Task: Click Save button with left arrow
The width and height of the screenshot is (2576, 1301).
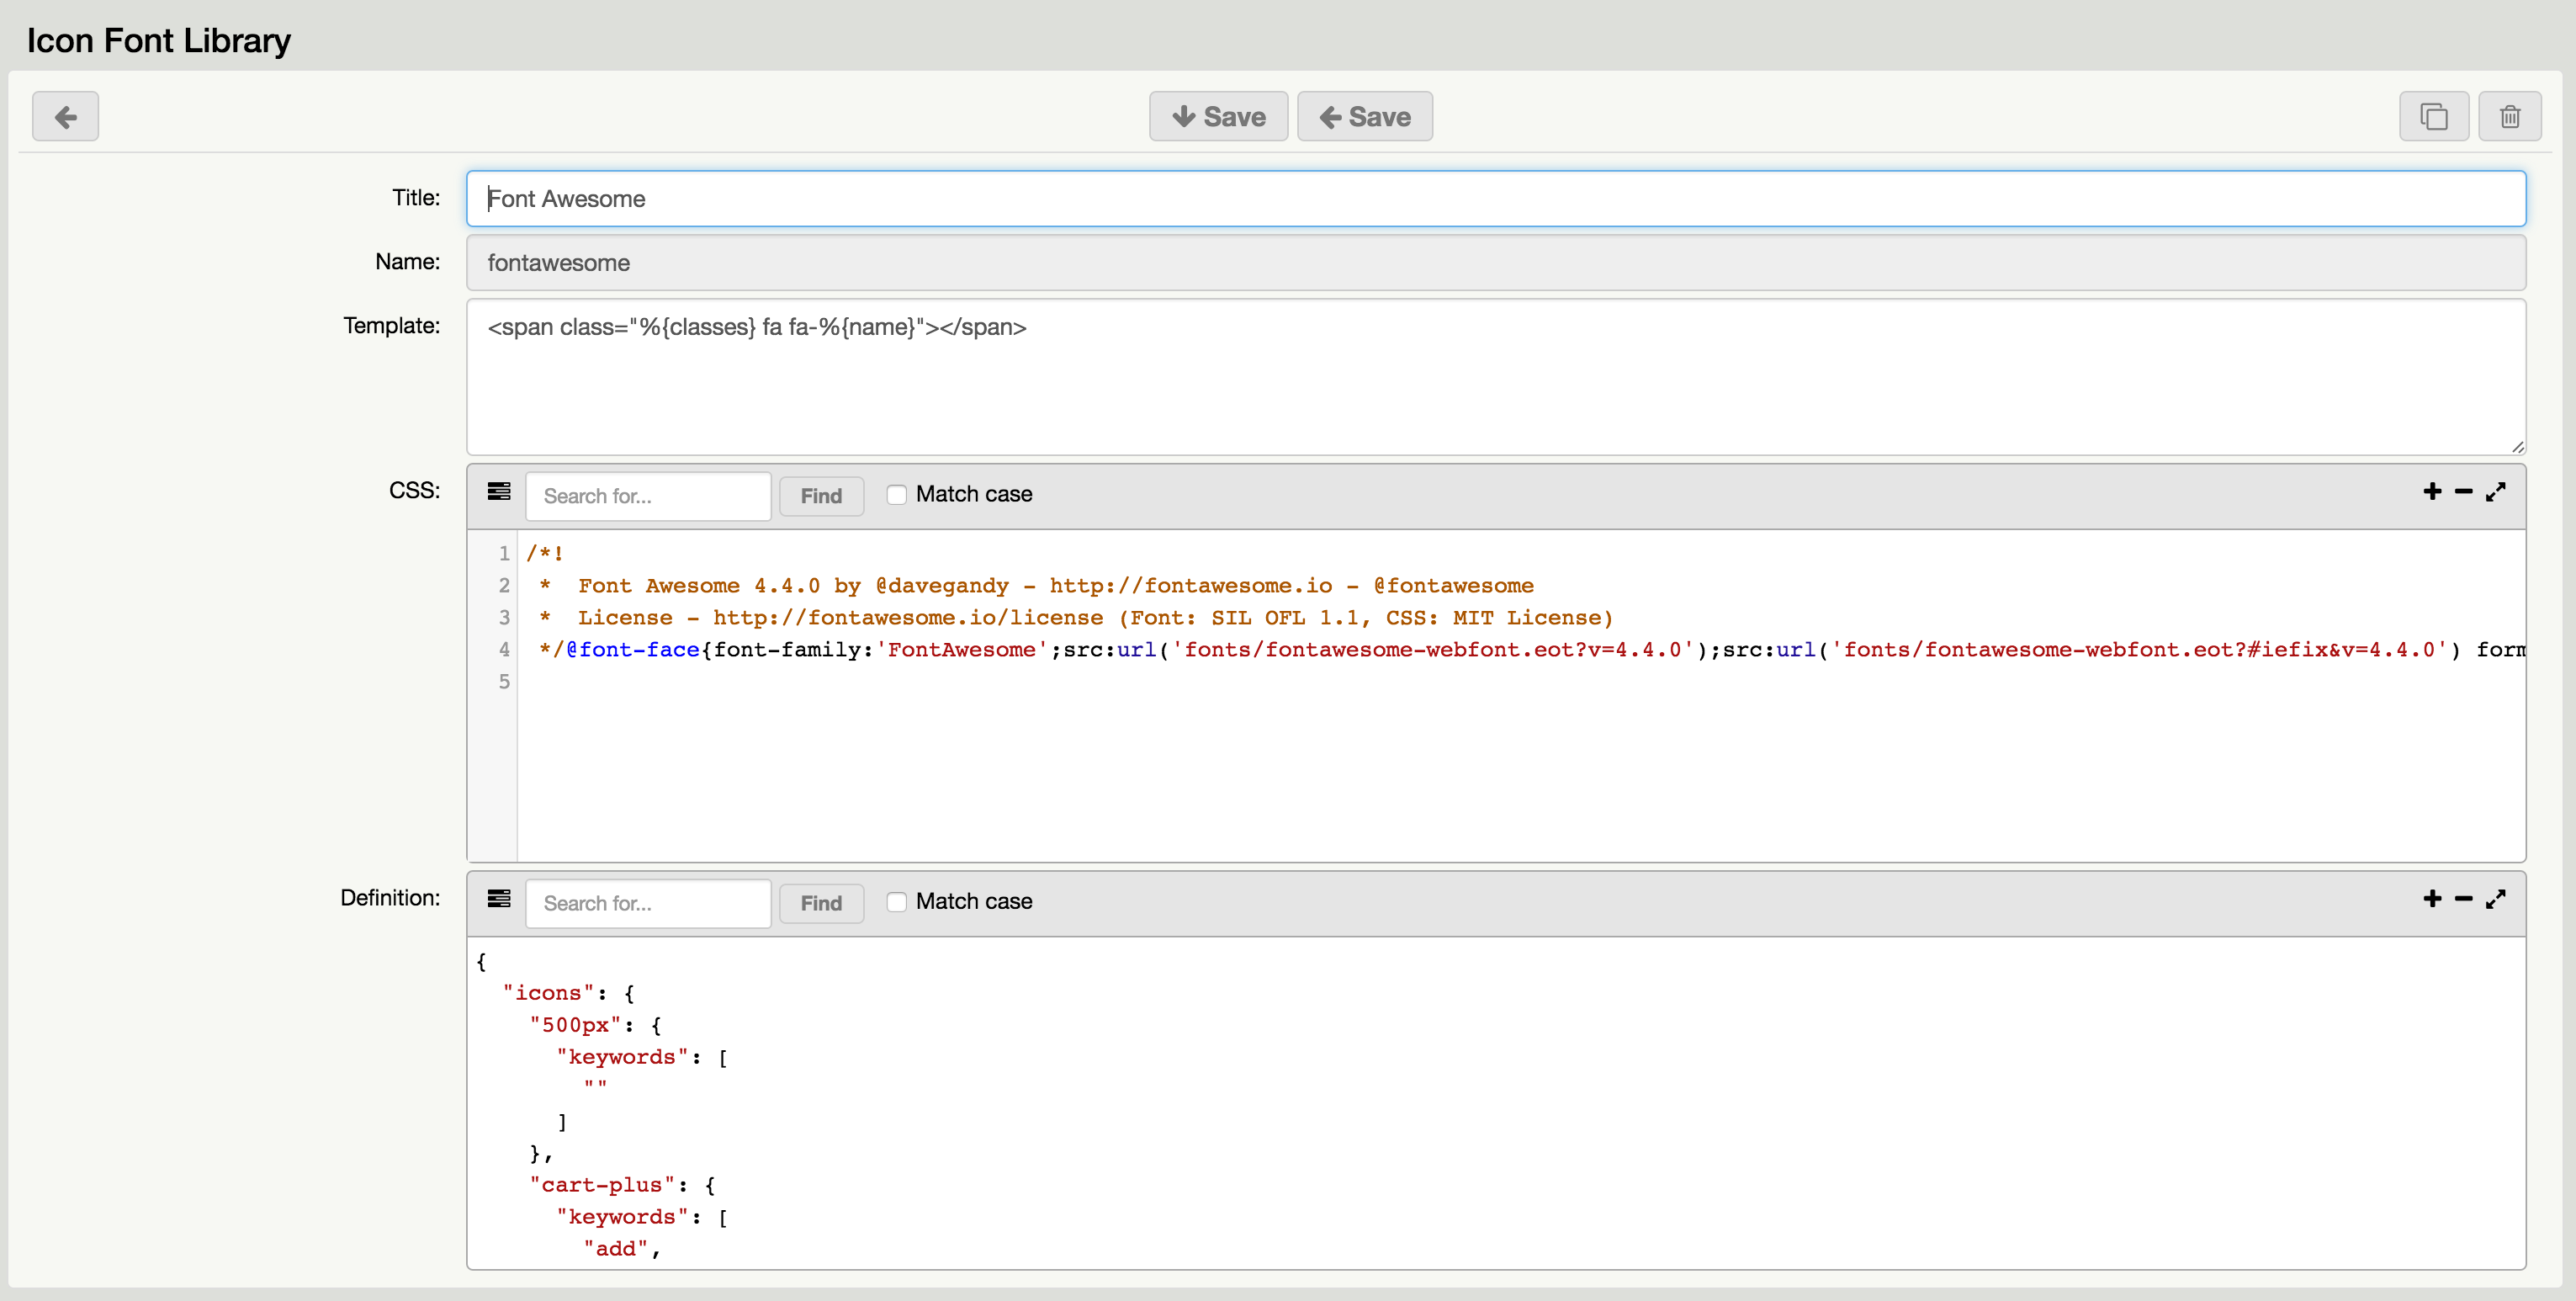Action: pyautogui.click(x=1364, y=117)
